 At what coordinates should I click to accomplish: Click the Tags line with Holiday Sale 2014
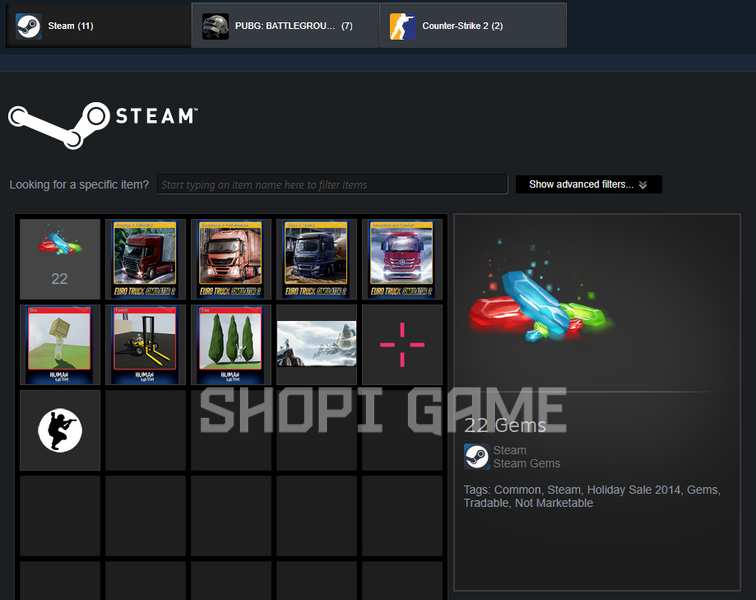click(592, 496)
